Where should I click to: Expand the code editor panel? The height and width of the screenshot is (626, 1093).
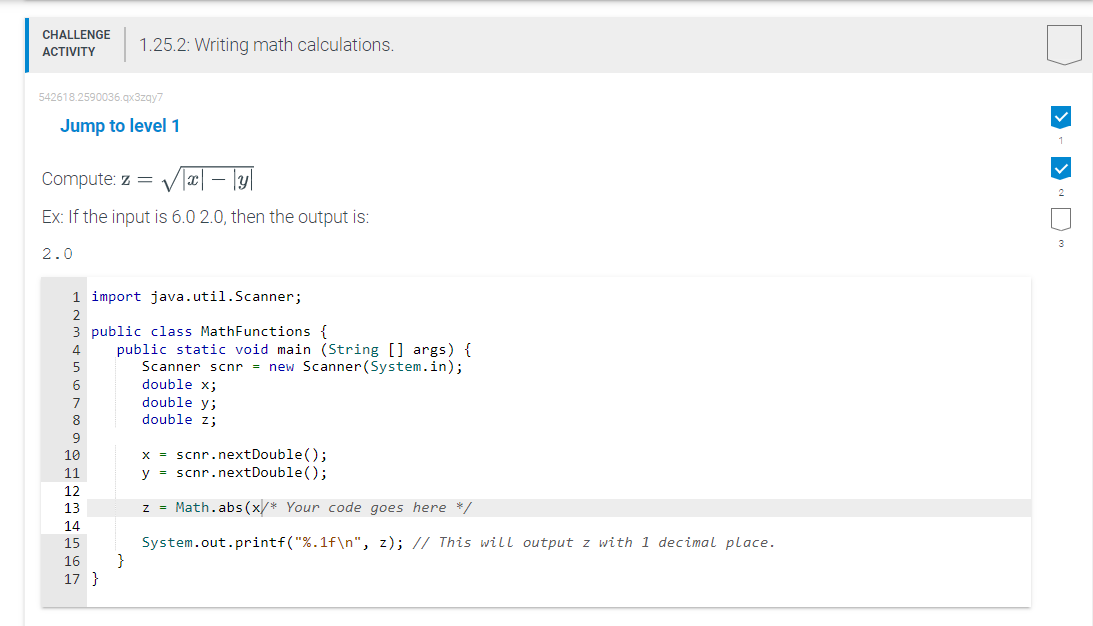point(535,440)
